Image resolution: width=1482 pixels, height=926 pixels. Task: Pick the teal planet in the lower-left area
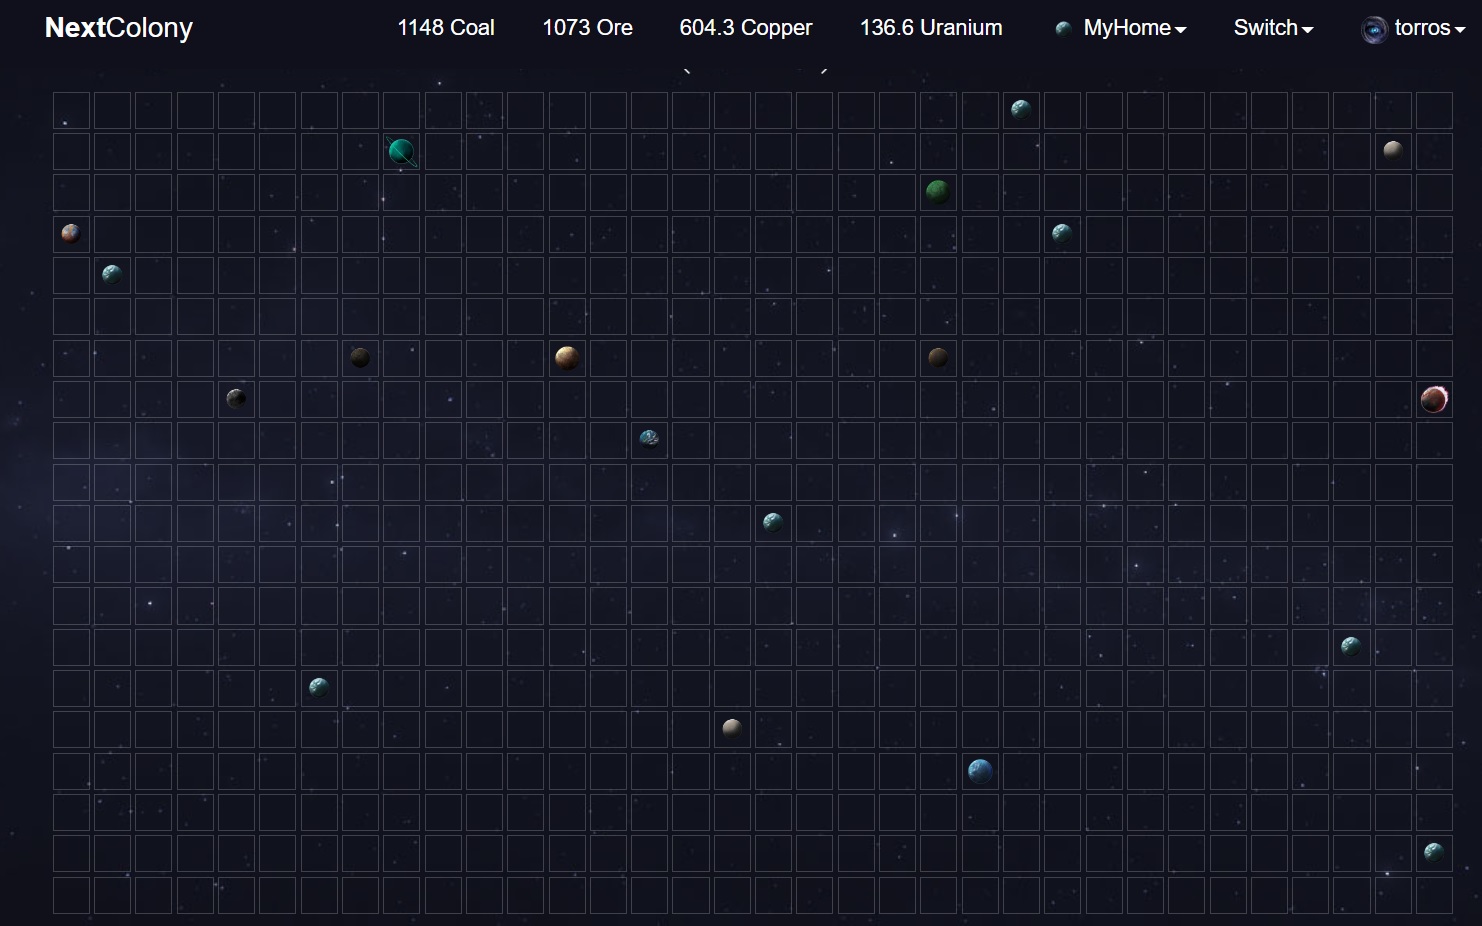(319, 687)
